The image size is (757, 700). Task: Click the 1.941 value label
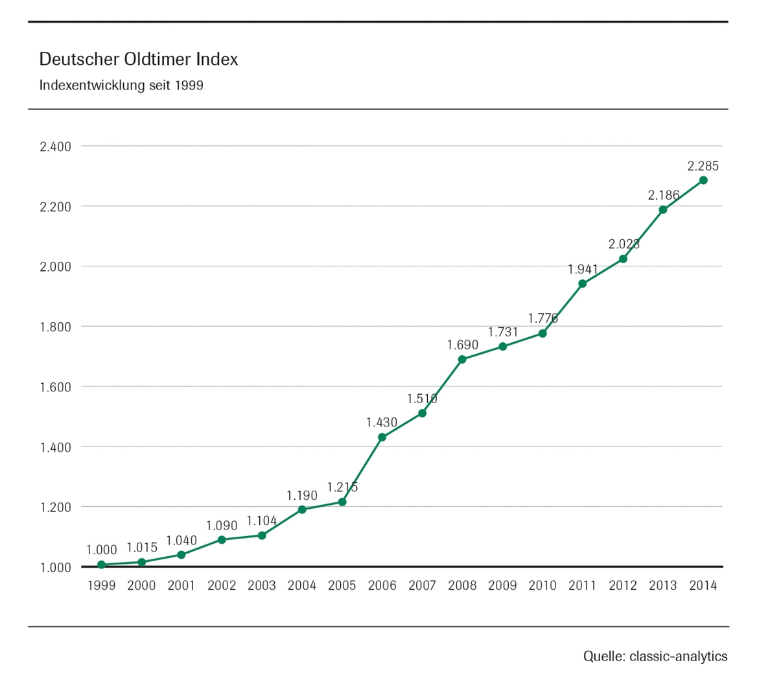(x=583, y=269)
